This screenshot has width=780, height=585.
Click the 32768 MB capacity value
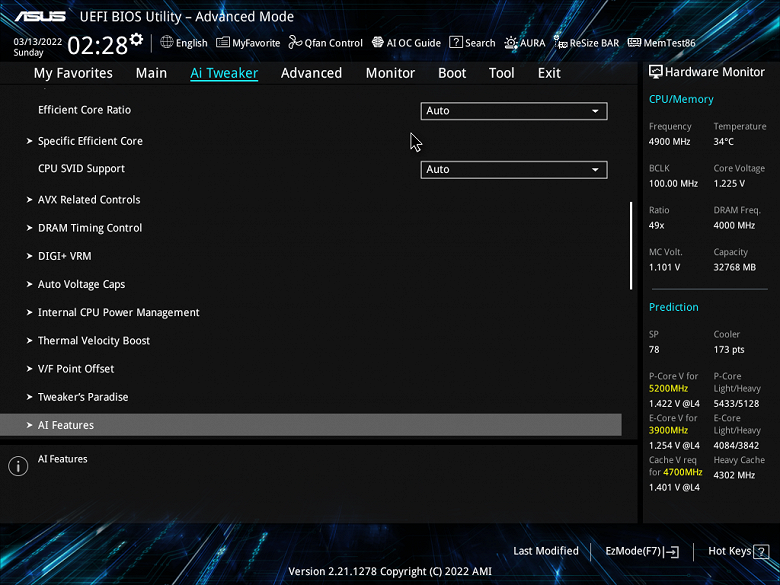tap(735, 268)
